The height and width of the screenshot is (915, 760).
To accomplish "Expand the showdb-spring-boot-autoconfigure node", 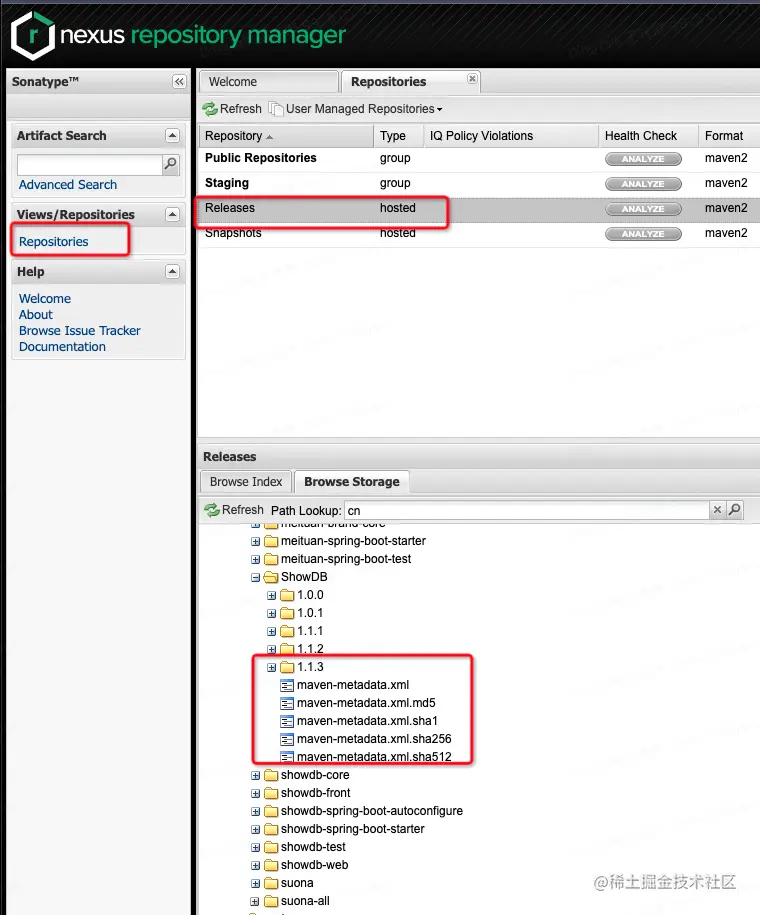I will pos(256,812).
